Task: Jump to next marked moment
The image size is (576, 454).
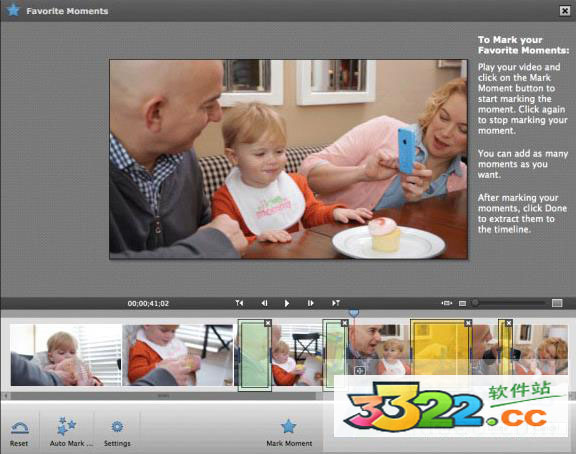Action: pos(336,303)
